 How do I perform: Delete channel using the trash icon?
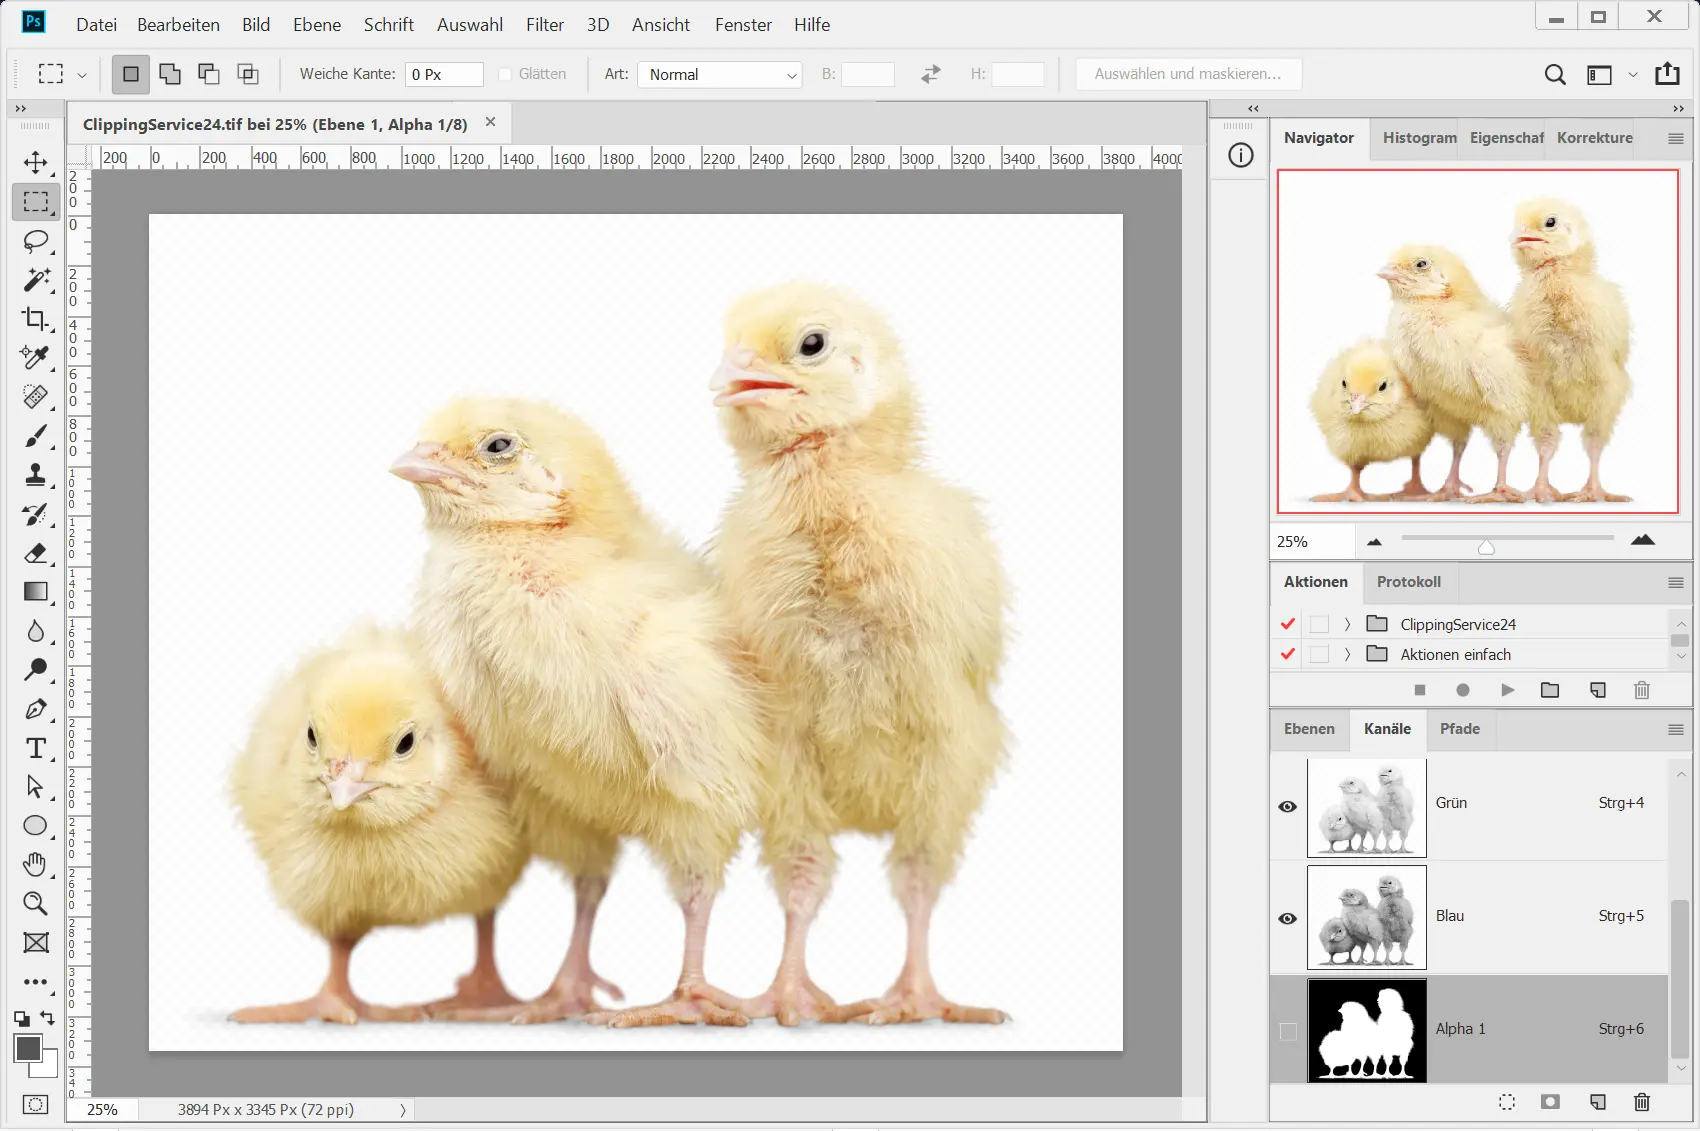tap(1641, 1102)
